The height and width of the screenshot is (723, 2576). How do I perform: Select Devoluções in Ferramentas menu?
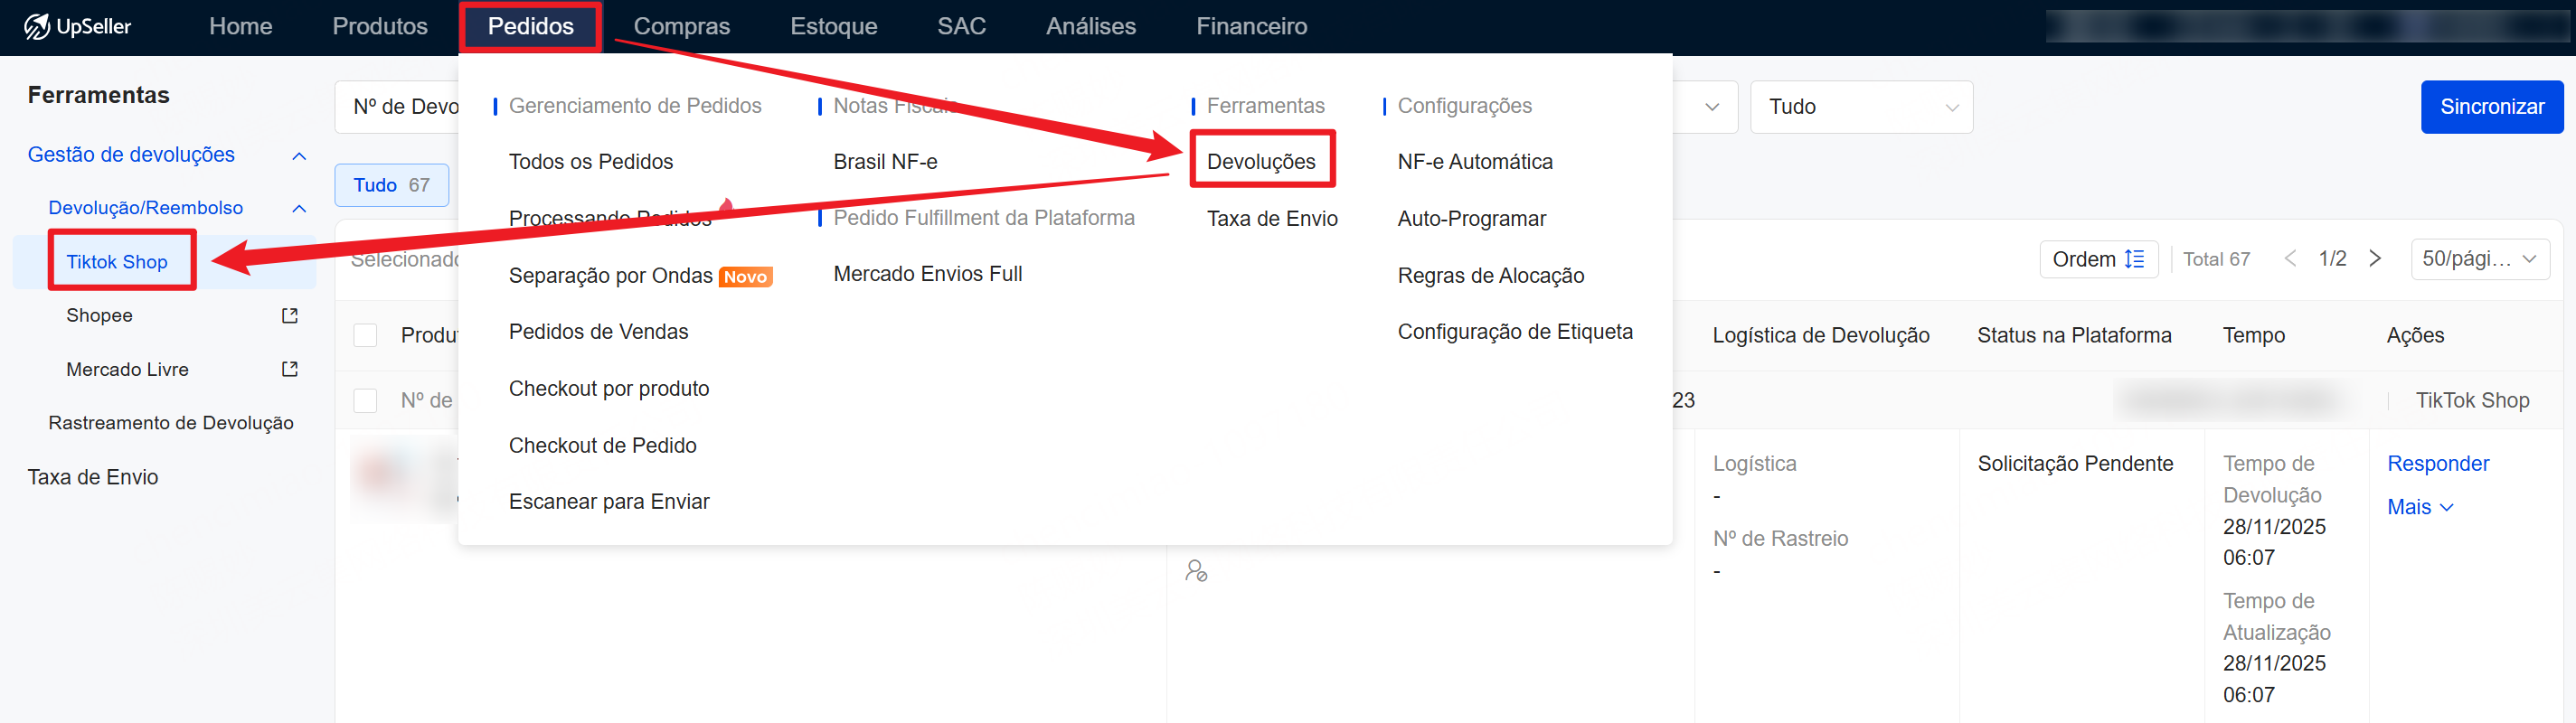coord(1260,161)
